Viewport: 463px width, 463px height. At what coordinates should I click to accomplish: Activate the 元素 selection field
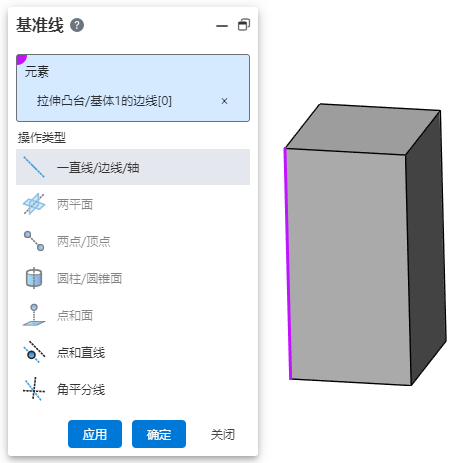coord(133,88)
